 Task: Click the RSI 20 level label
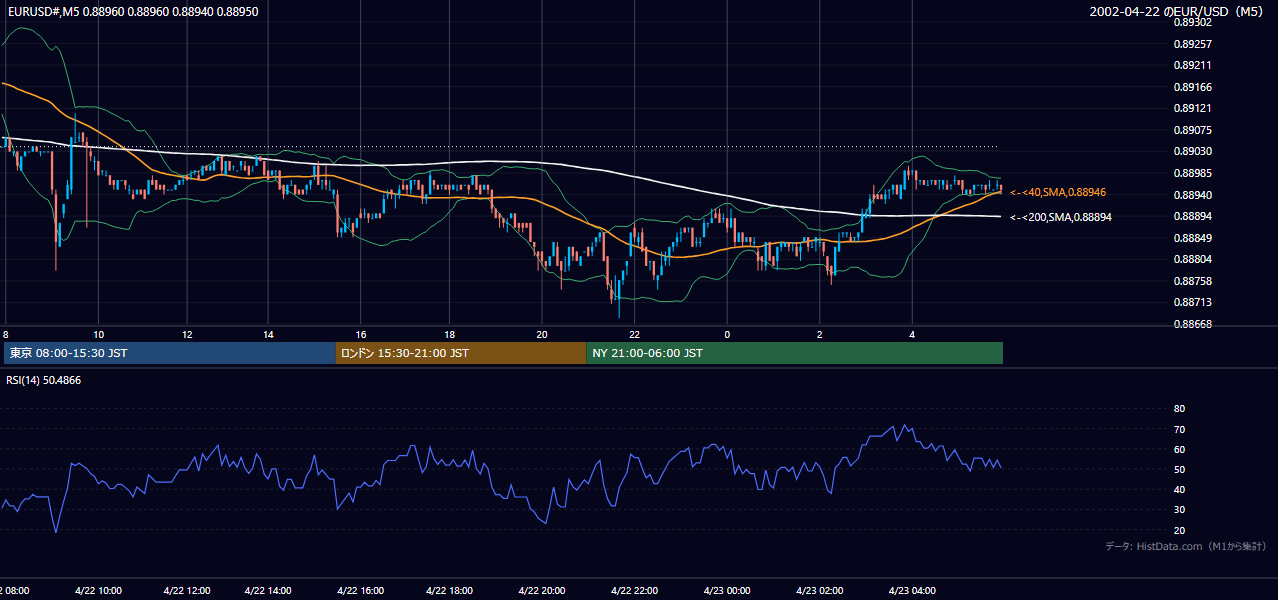point(1179,530)
